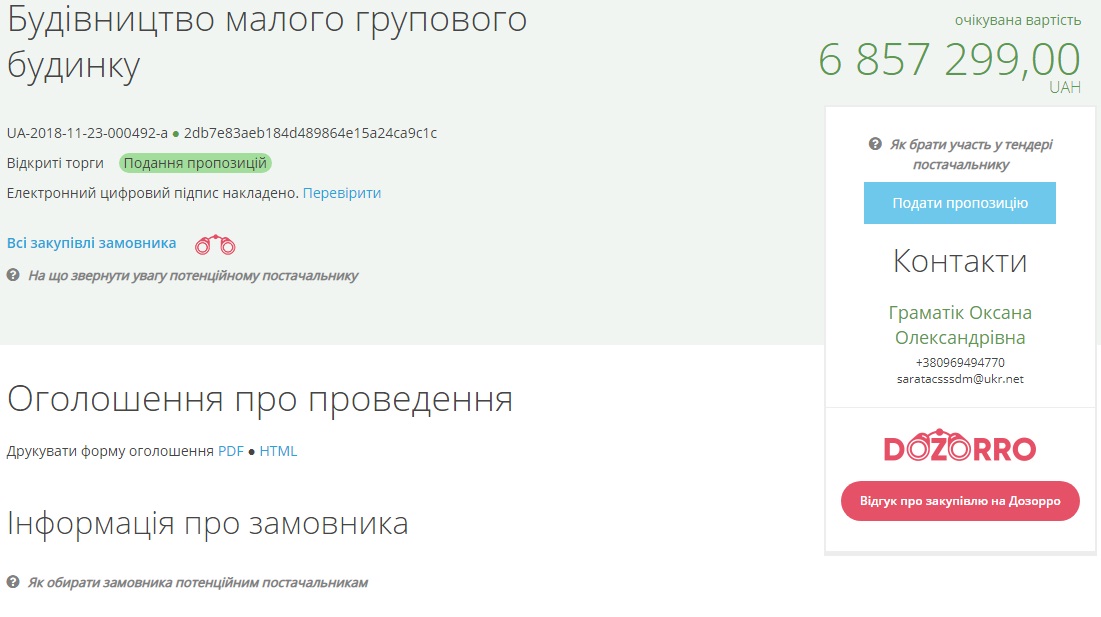Click question mark icon beside 'На що звернути увагу'

[13, 275]
